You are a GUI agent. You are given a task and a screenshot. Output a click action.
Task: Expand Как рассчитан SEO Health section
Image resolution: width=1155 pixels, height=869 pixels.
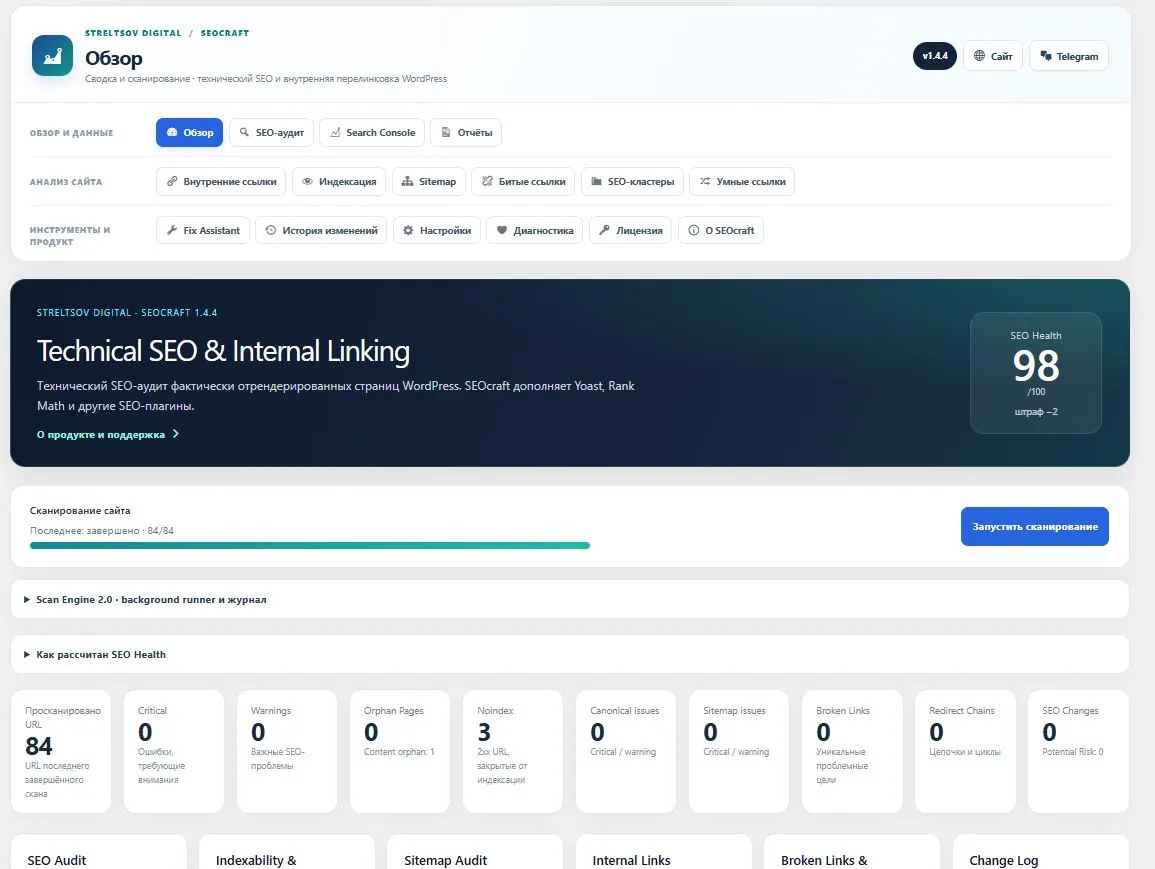tap(569, 654)
